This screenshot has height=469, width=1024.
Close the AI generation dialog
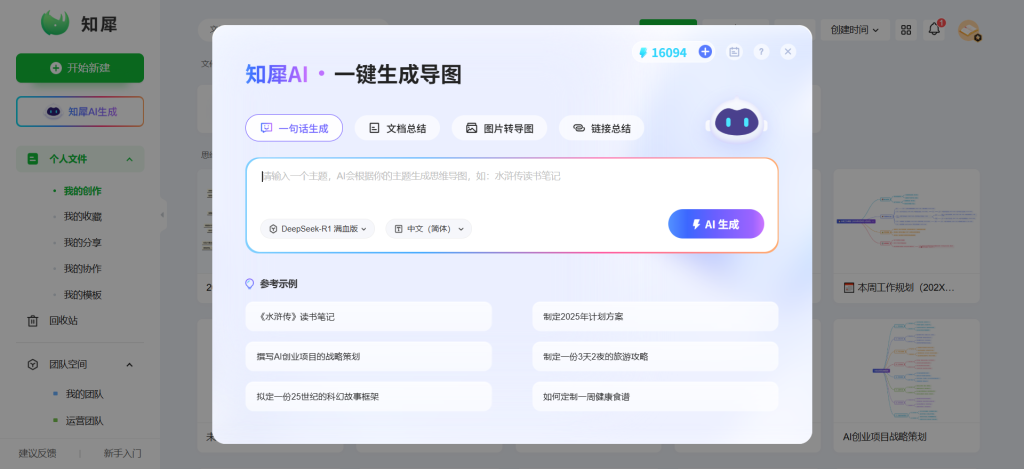[788, 52]
